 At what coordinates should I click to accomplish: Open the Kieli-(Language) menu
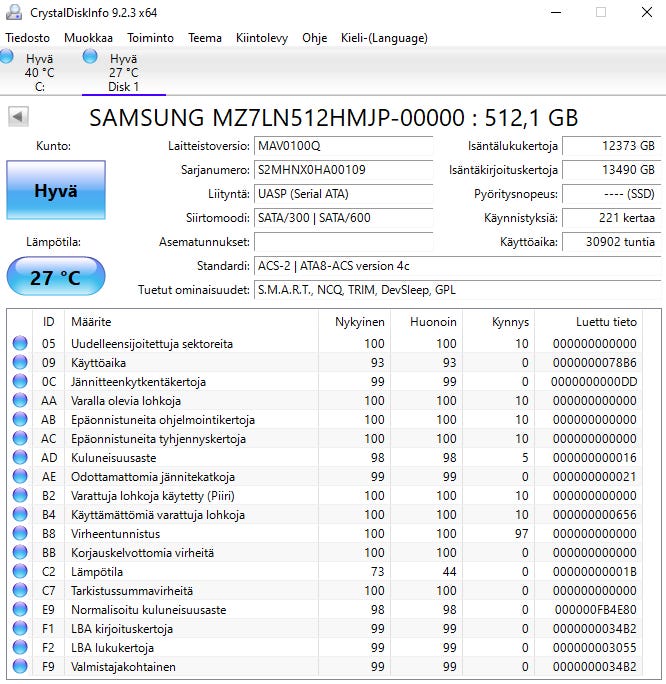click(x=384, y=38)
